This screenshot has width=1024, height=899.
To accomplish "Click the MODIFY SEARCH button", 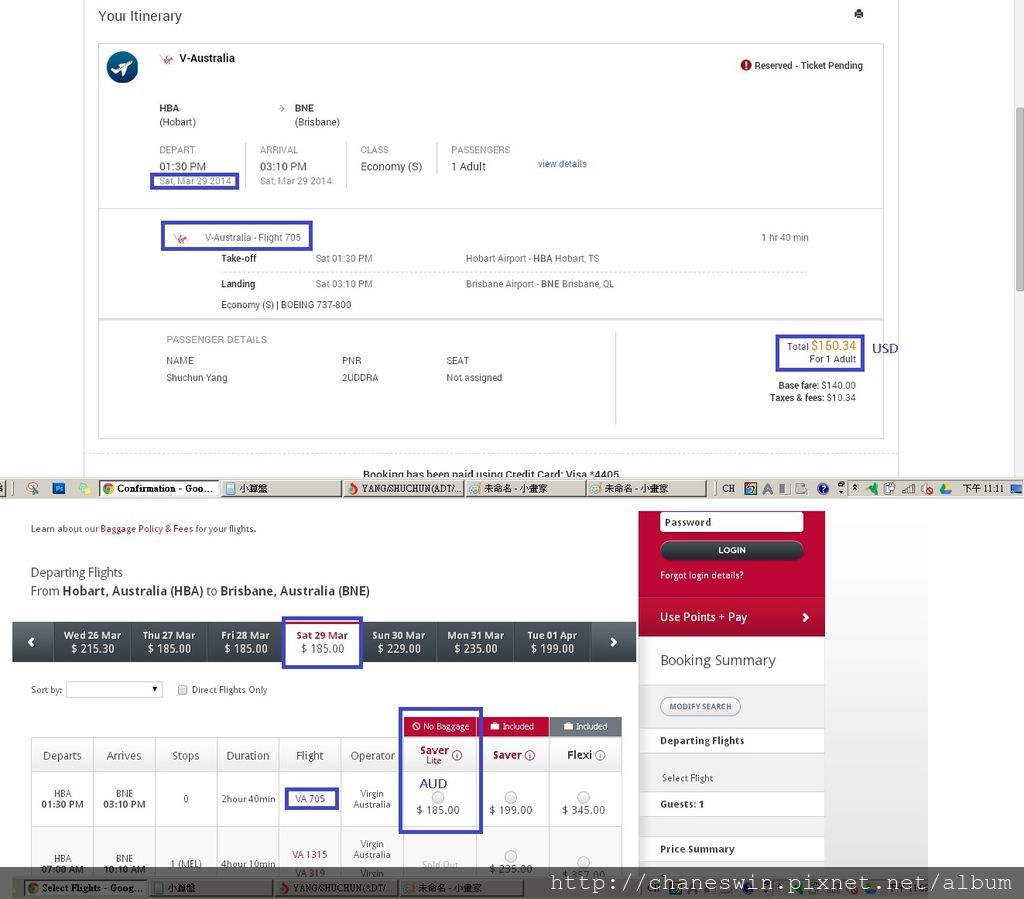I will [700, 706].
